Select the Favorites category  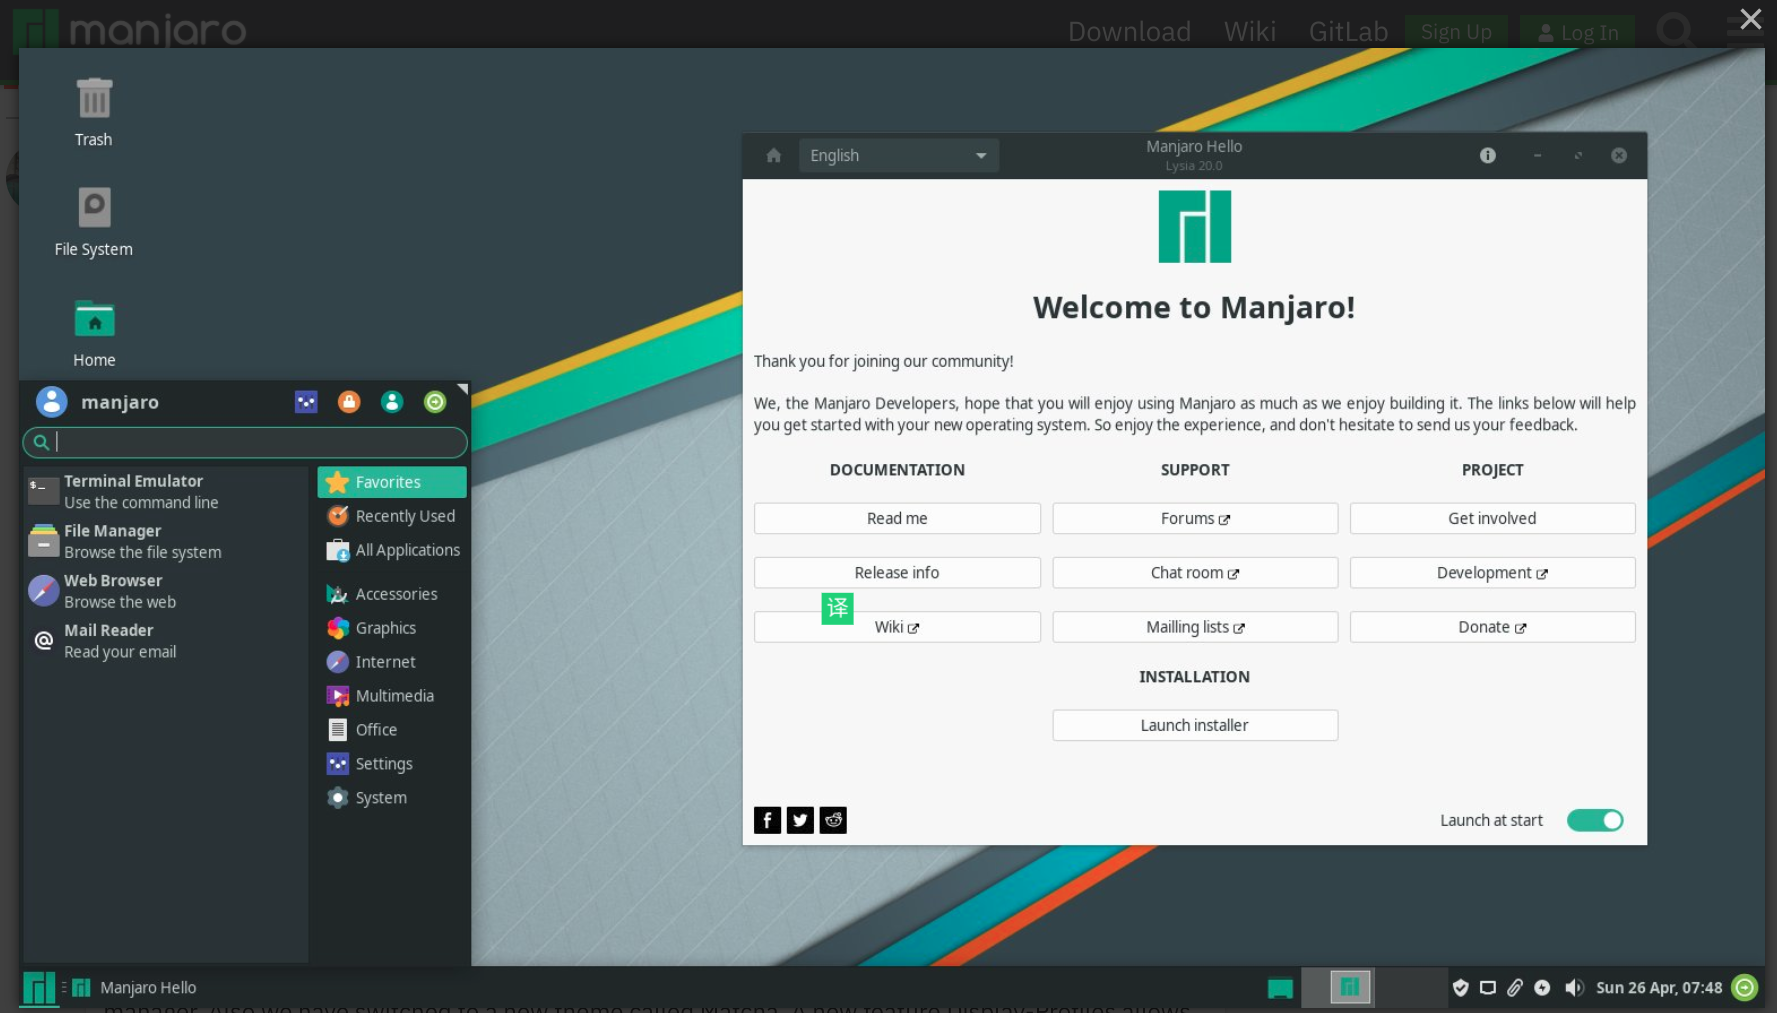coord(392,482)
